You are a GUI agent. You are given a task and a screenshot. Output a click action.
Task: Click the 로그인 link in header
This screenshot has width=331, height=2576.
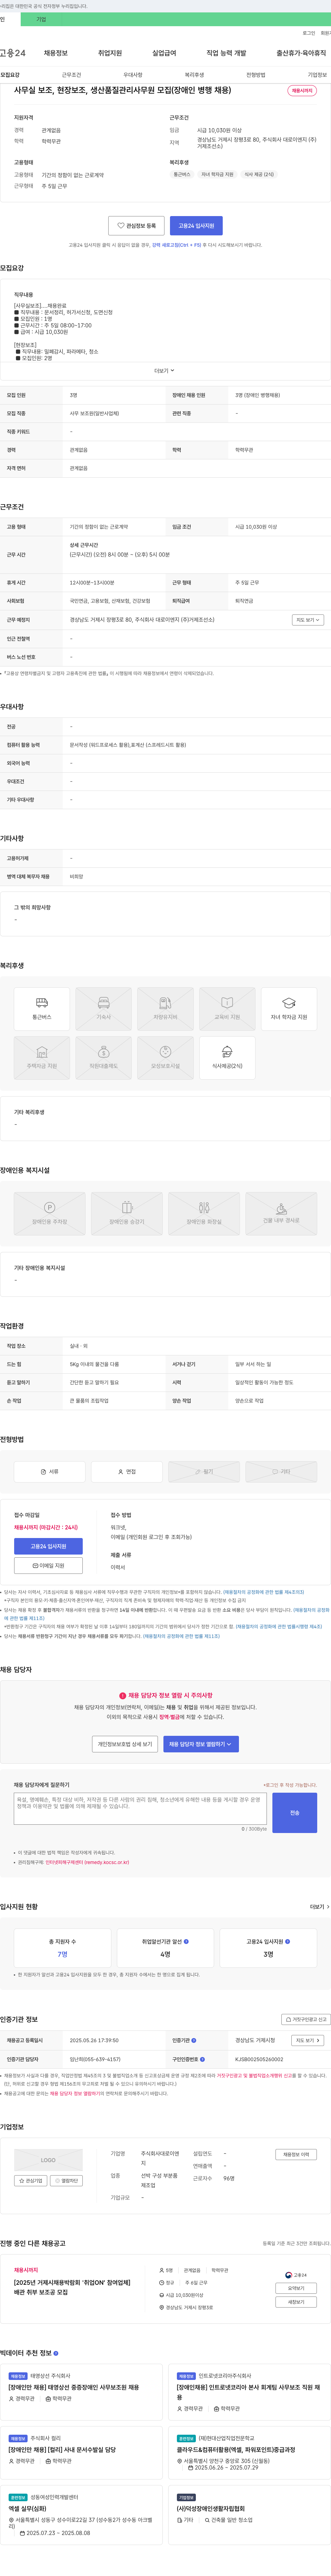click(309, 33)
